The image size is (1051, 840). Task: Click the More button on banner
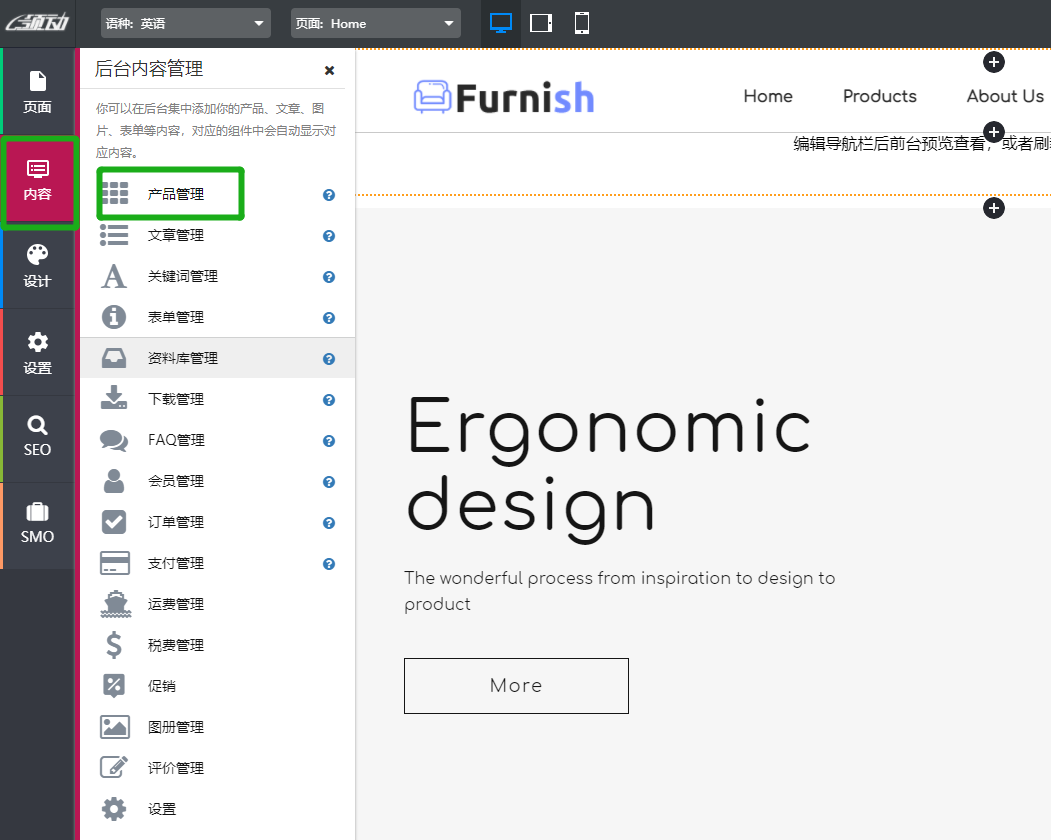(x=516, y=686)
